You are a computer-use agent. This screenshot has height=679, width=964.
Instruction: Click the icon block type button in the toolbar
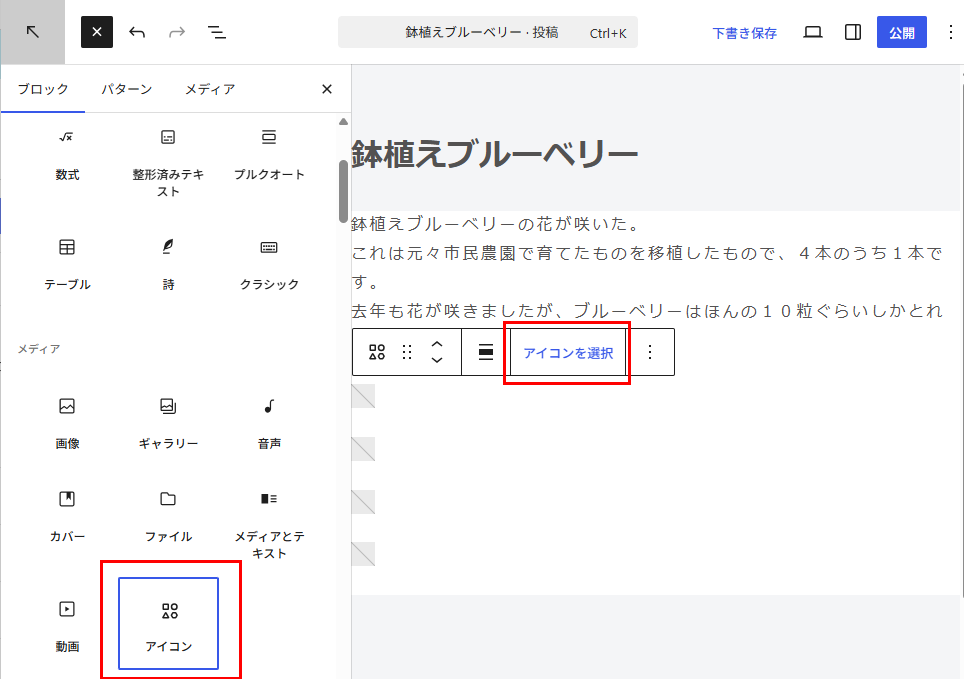376,352
